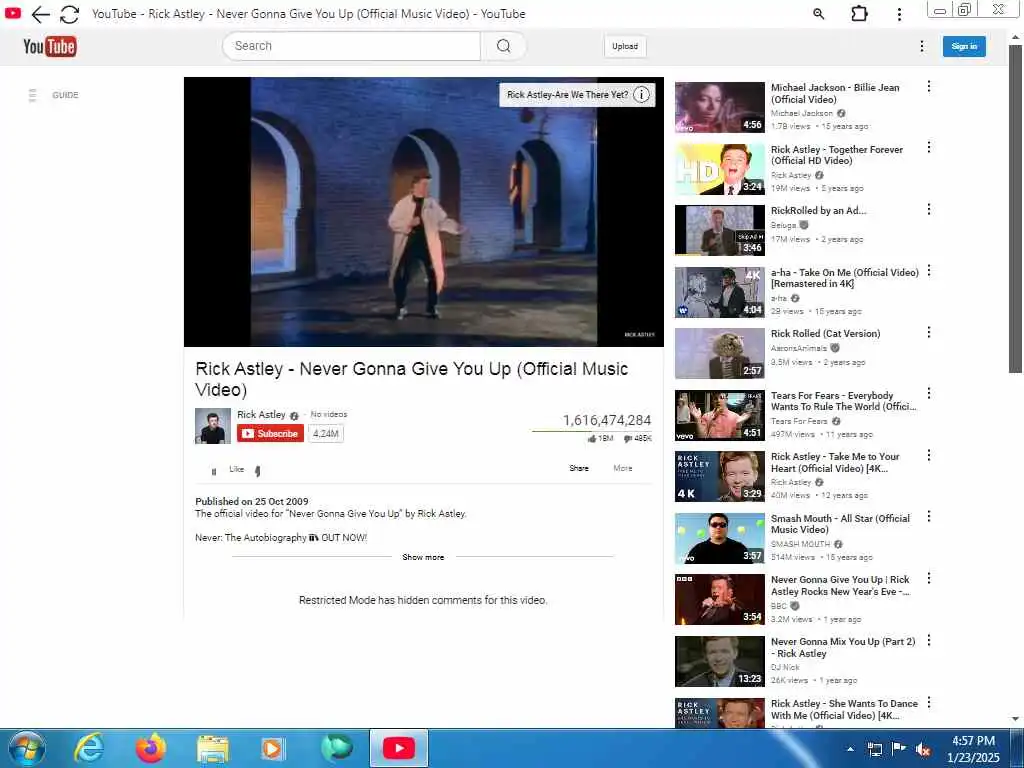Click the Like label
The image size is (1024, 768).
tap(236, 469)
